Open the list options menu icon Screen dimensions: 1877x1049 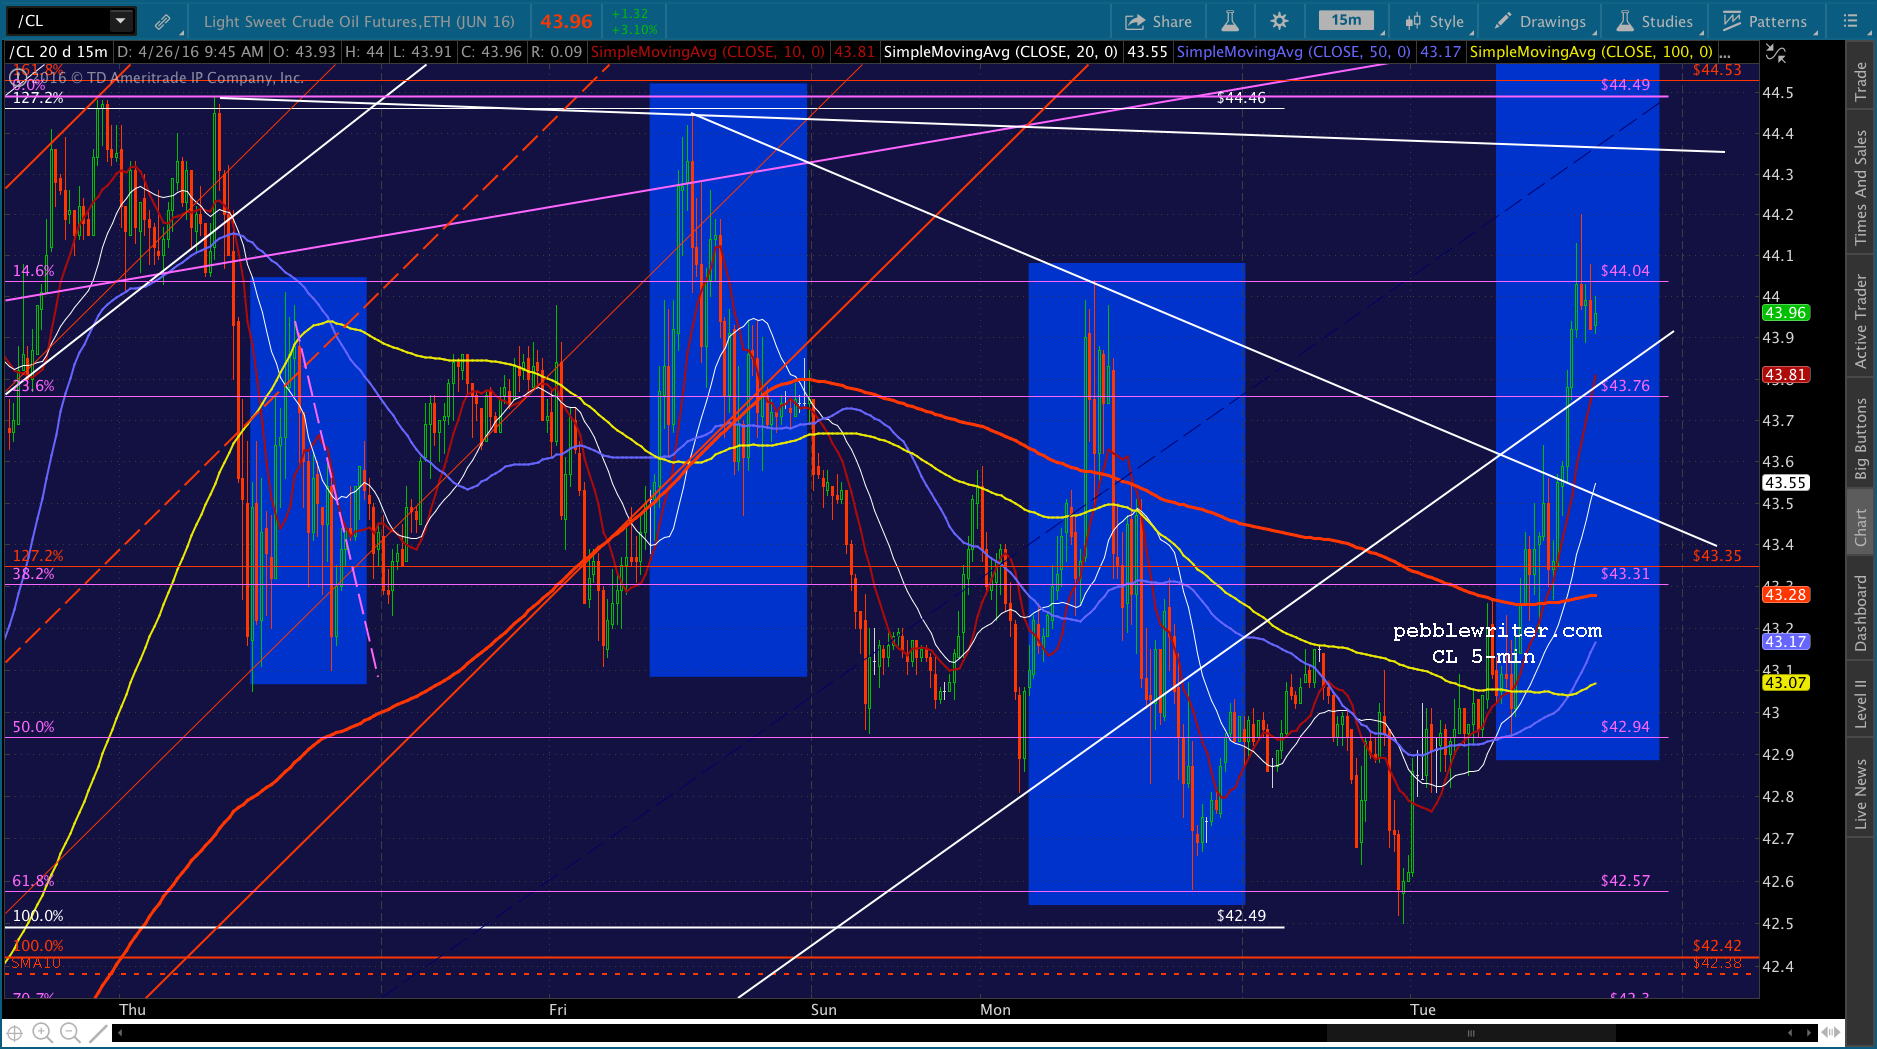1851,21
